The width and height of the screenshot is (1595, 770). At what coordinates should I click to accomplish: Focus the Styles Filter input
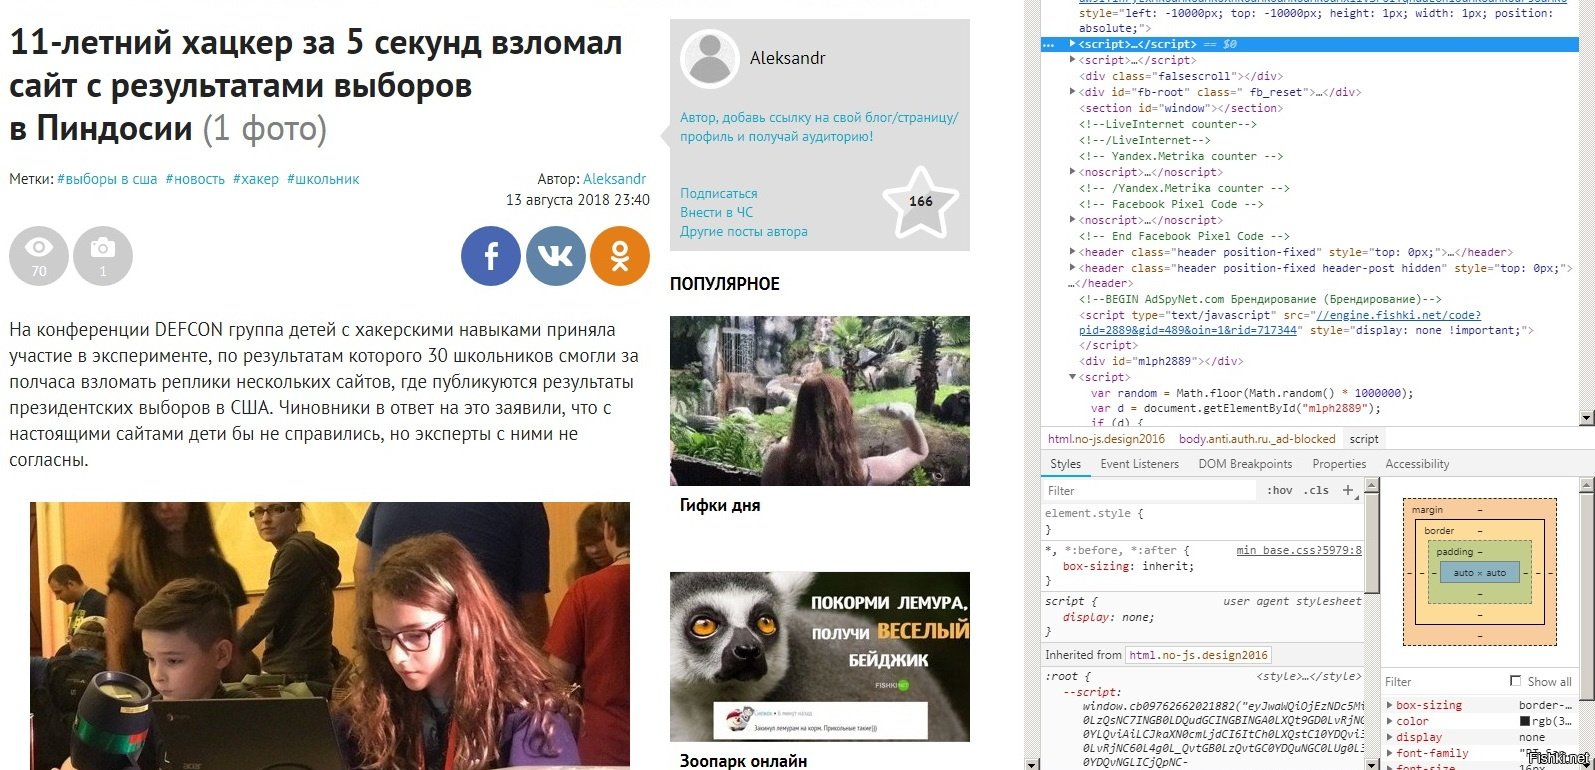pyautogui.click(x=1150, y=491)
